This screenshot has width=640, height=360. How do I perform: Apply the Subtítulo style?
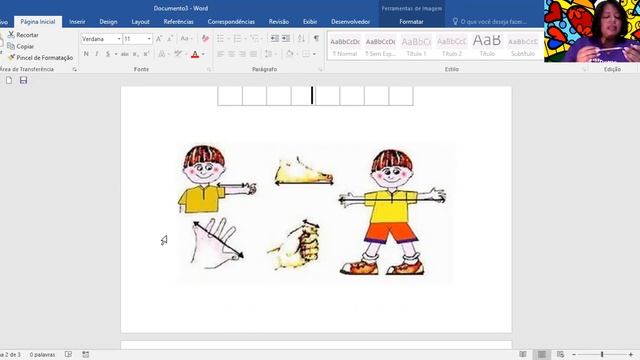pos(523,46)
